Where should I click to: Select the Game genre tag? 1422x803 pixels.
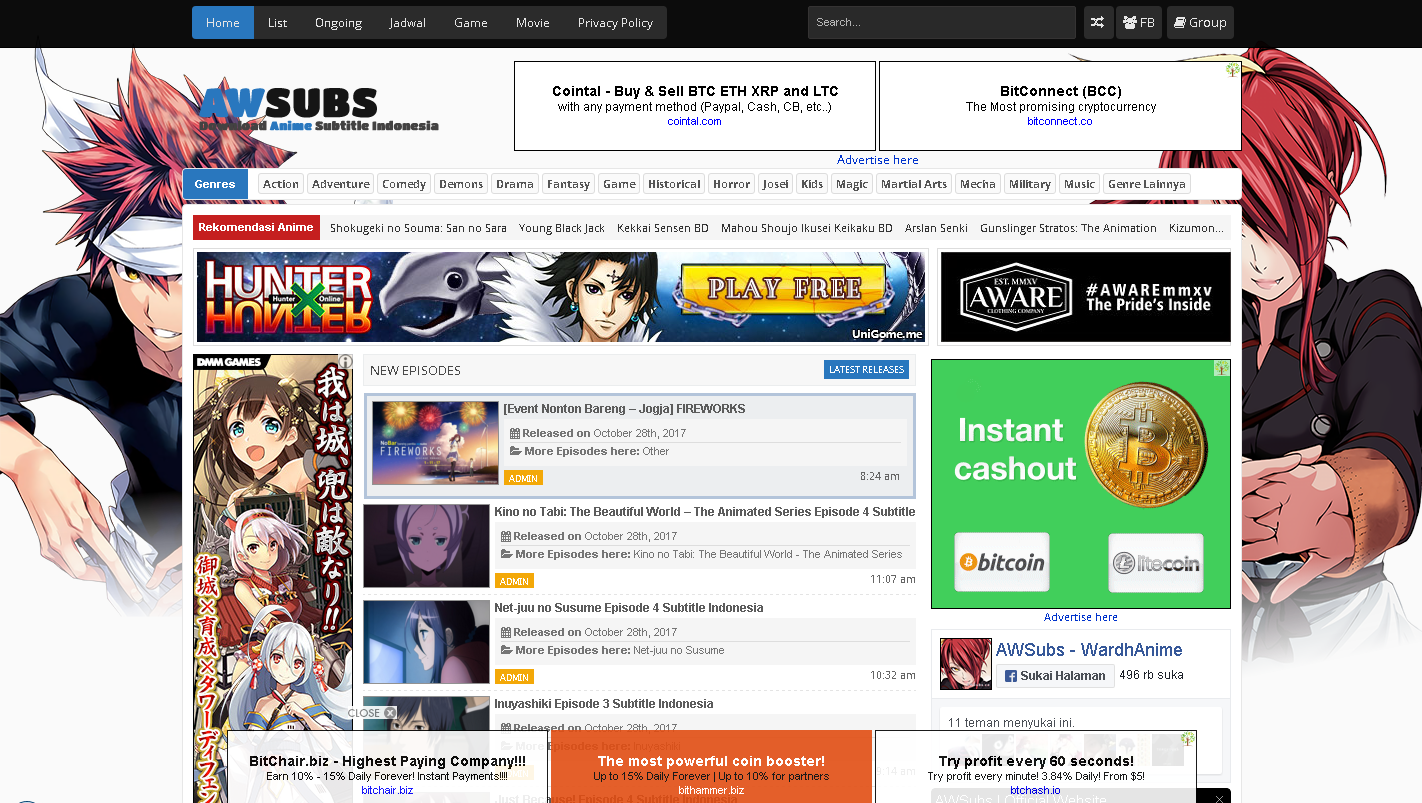point(619,184)
